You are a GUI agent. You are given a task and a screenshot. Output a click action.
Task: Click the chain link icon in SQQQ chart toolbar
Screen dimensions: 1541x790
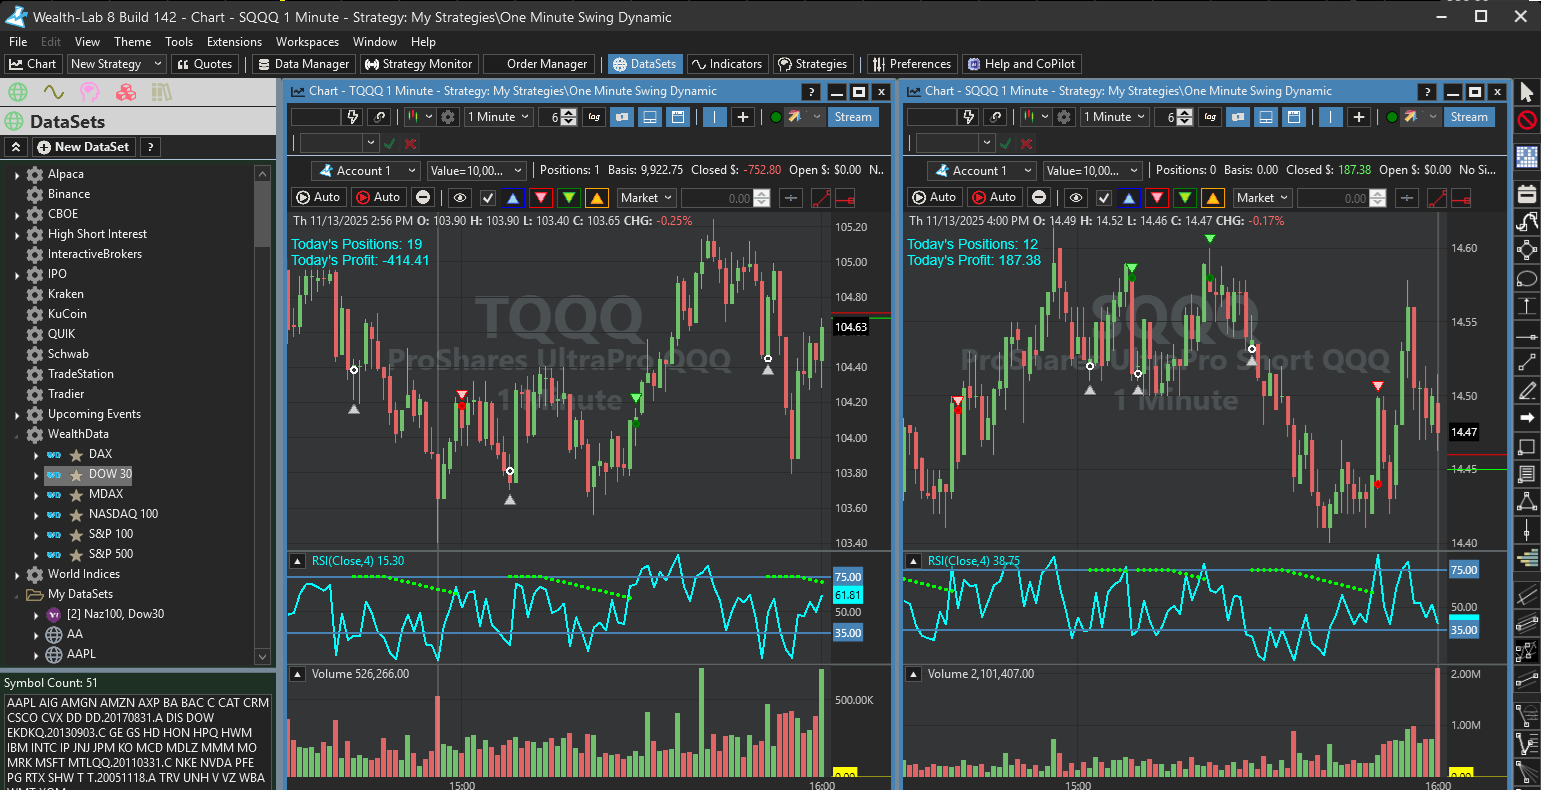(996, 116)
